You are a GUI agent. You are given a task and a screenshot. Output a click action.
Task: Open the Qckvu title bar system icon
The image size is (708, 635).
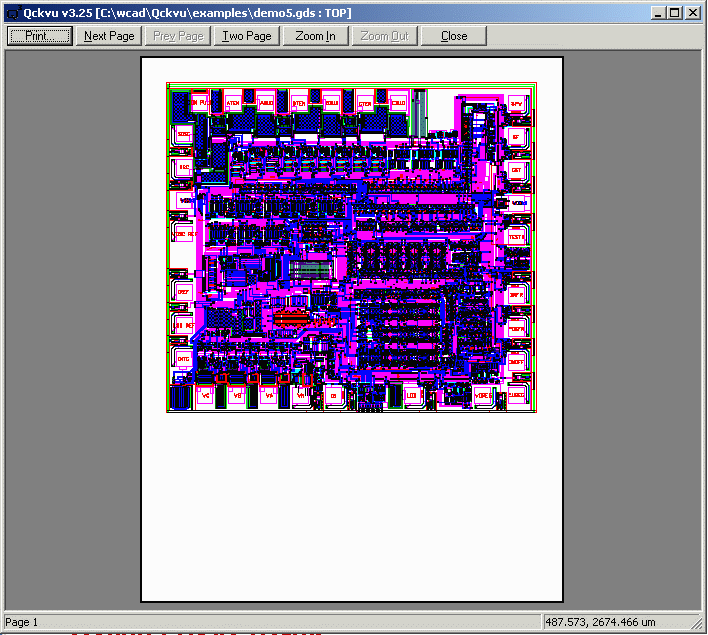(x=12, y=12)
